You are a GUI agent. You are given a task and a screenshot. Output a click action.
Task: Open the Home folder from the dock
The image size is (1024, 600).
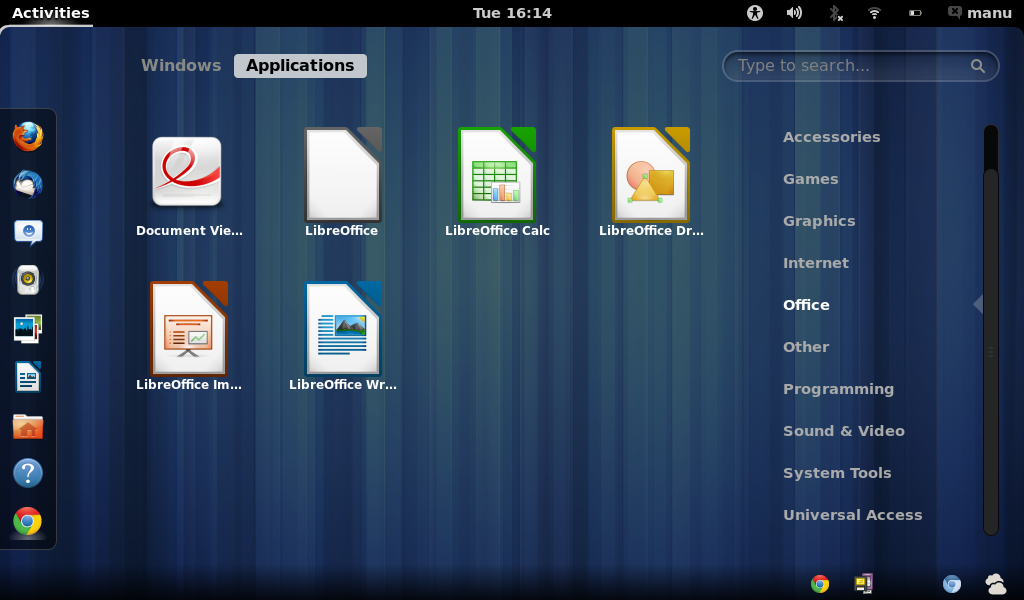[28, 425]
